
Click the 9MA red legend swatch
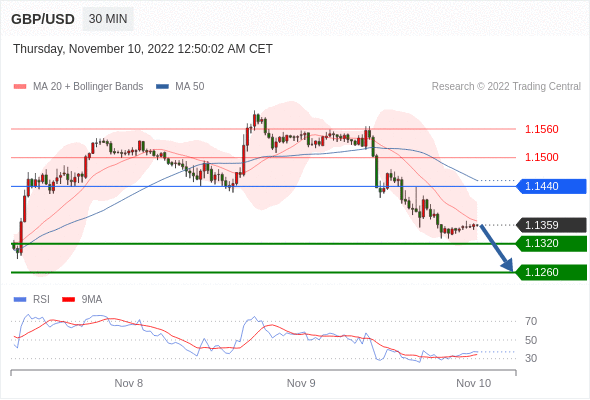pos(68,300)
